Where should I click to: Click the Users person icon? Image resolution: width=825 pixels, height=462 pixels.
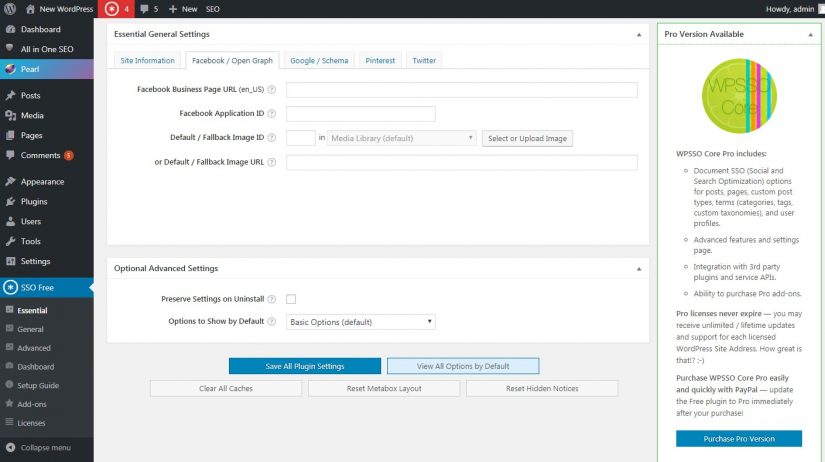tap(10, 222)
